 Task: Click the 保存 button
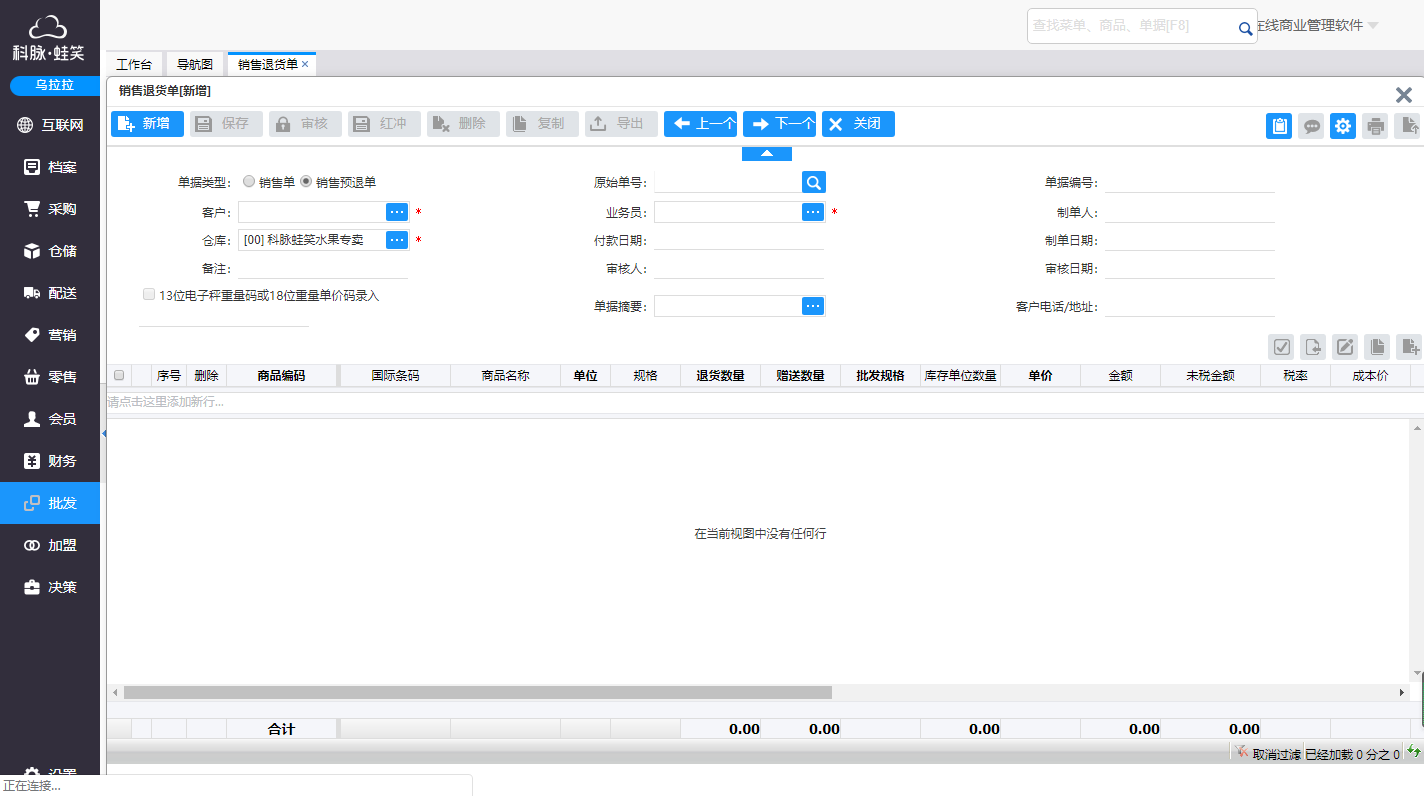pos(226,124)
